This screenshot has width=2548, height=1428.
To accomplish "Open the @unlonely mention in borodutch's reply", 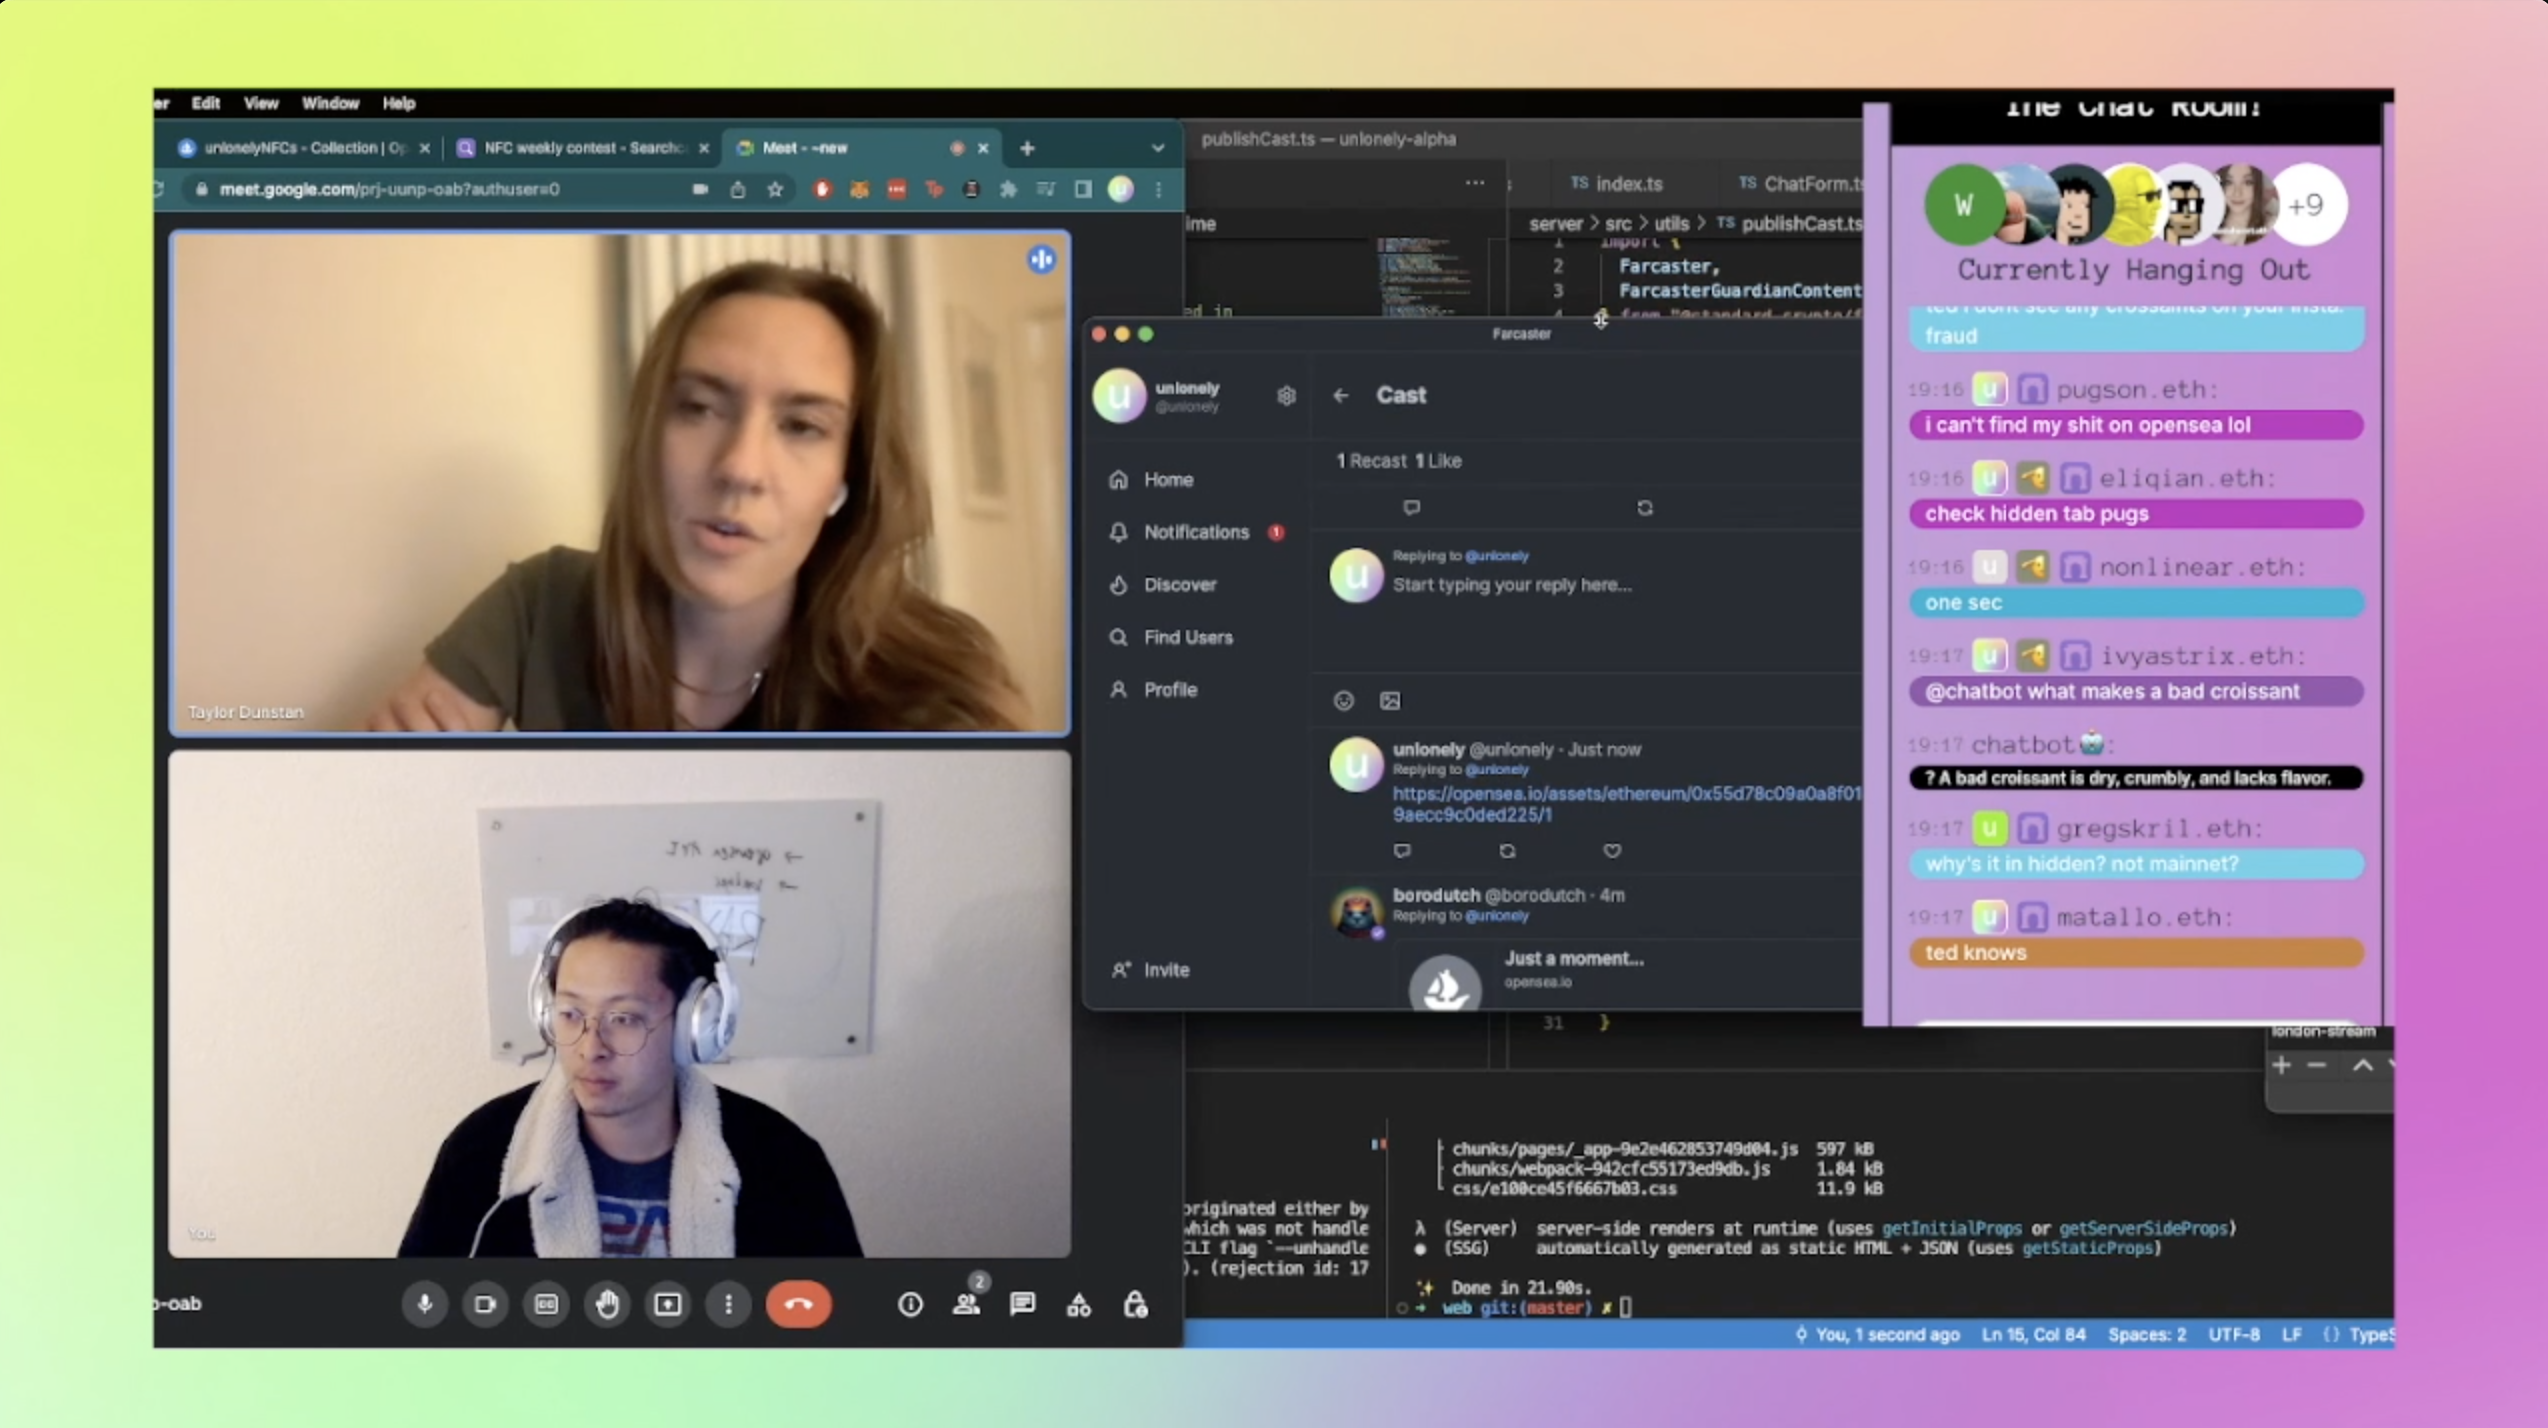I will pos(1496,916).
